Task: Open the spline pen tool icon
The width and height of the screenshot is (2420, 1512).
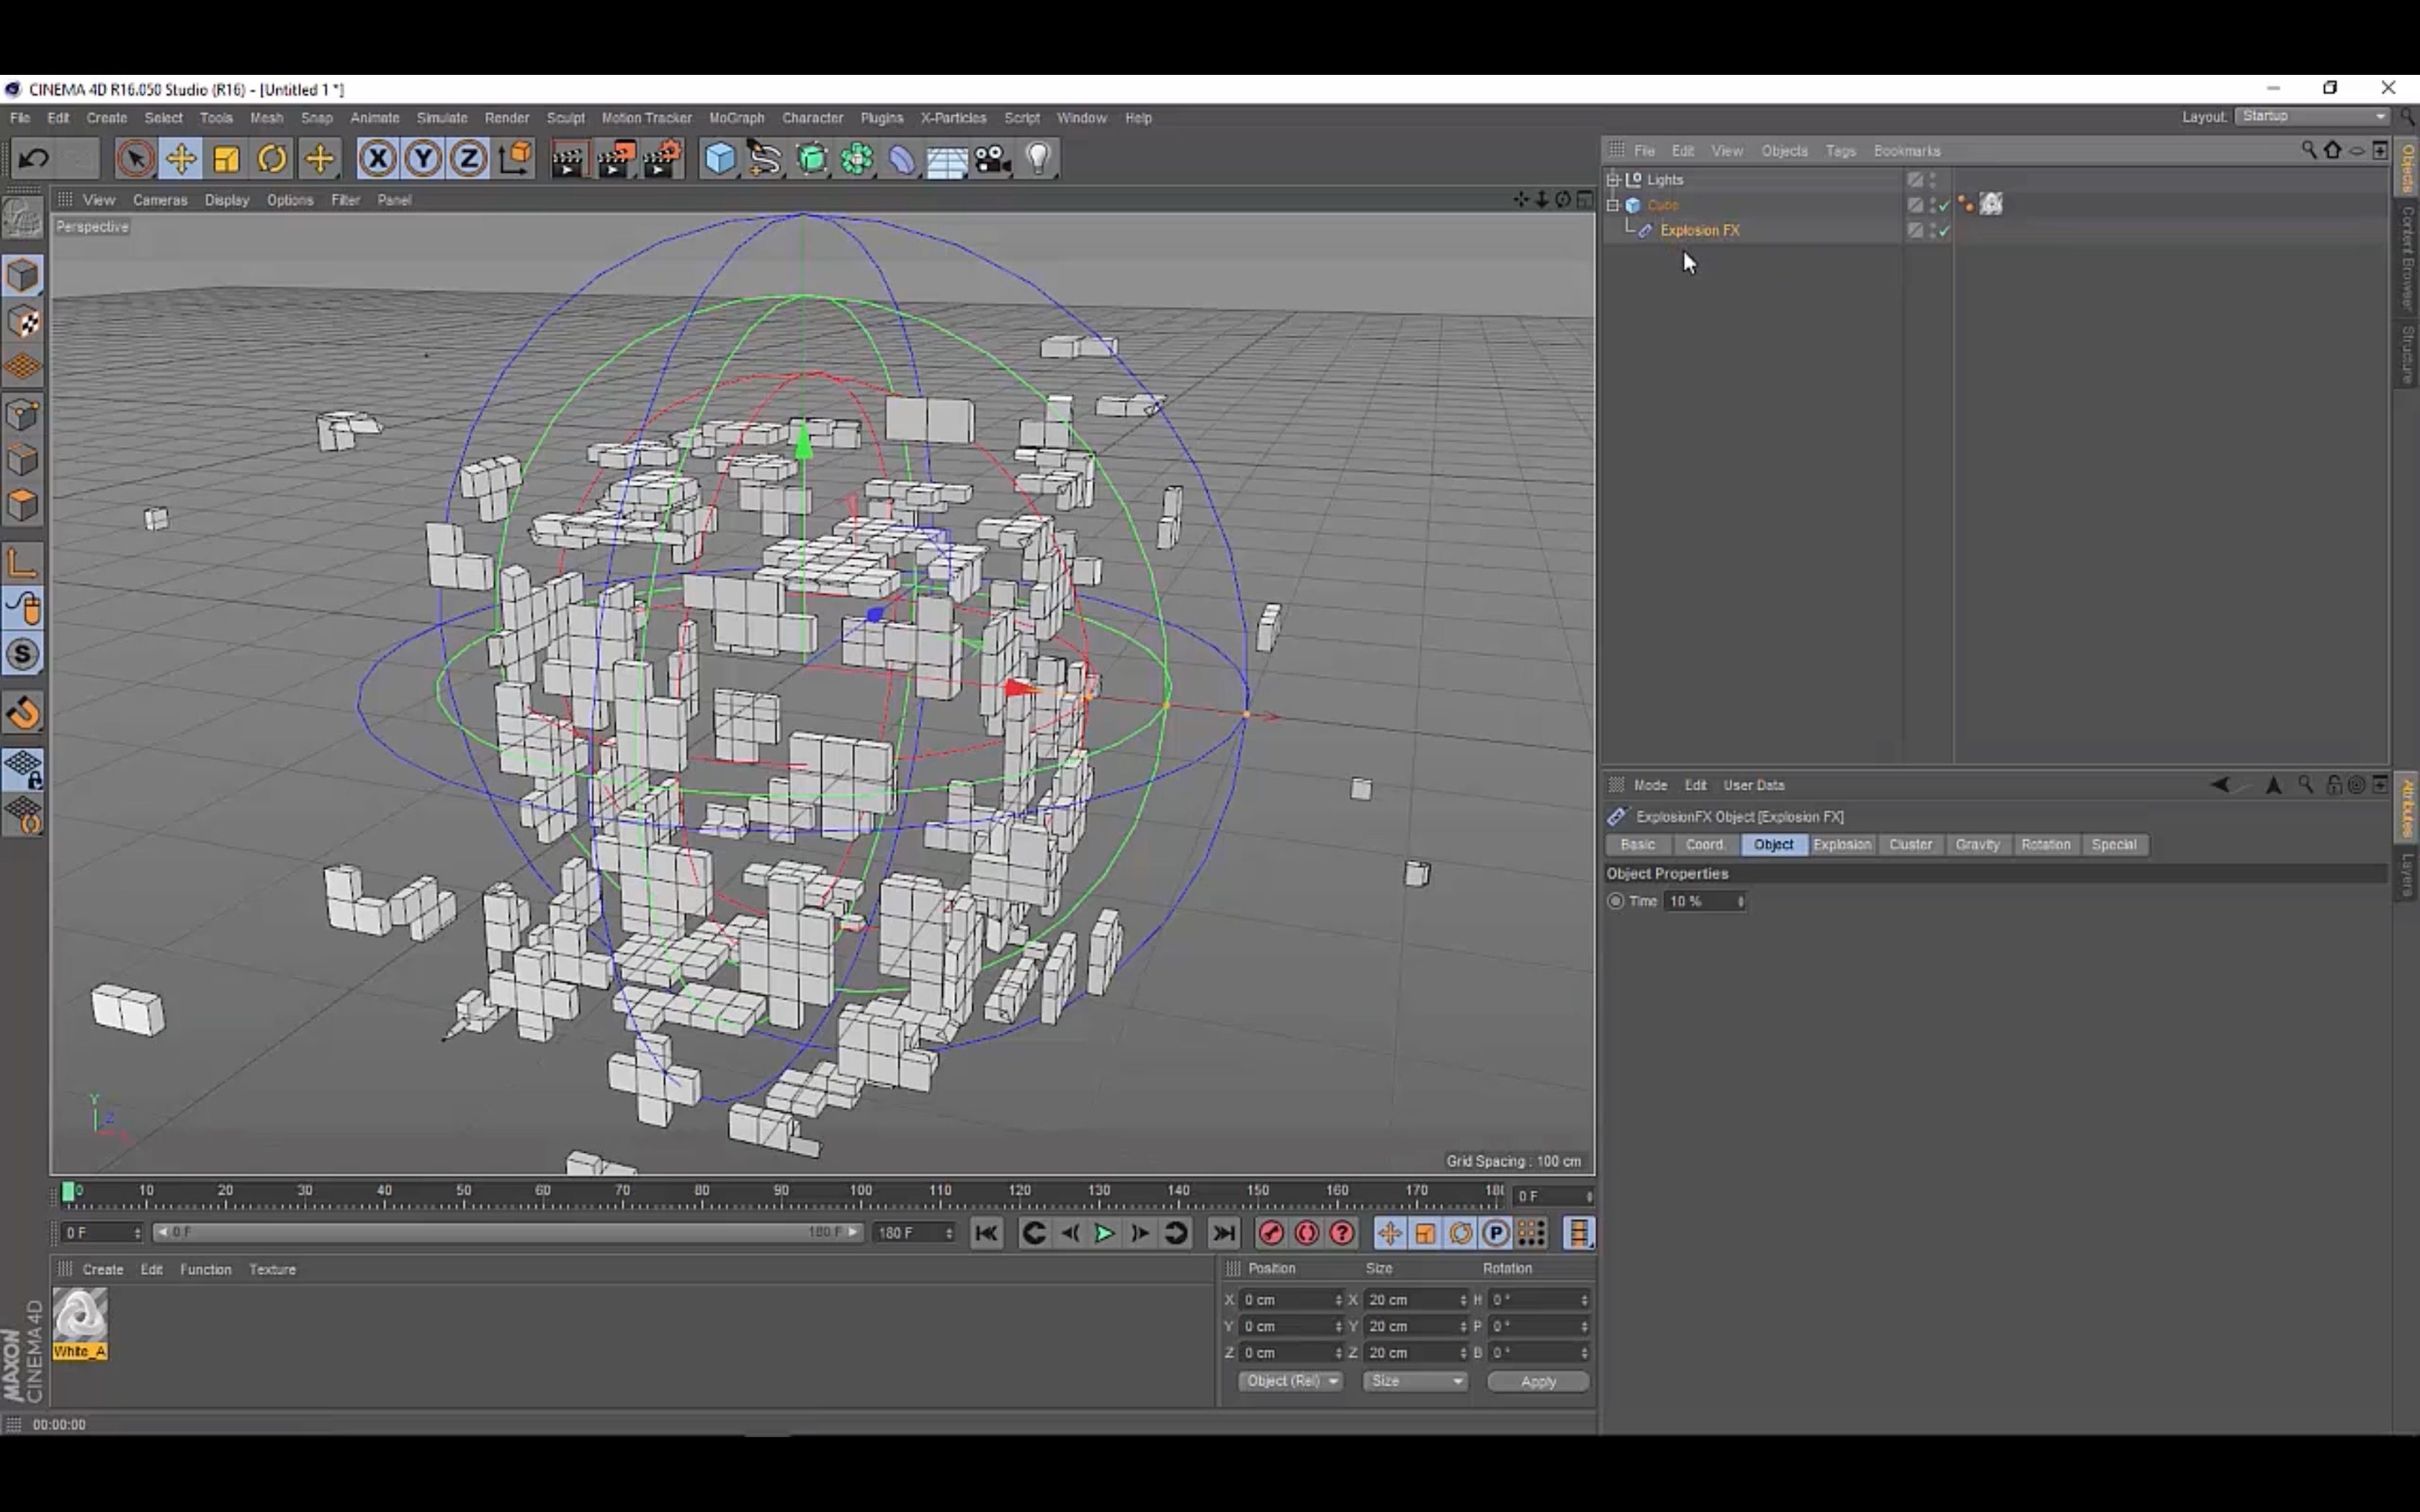Action: pos(765,159)
